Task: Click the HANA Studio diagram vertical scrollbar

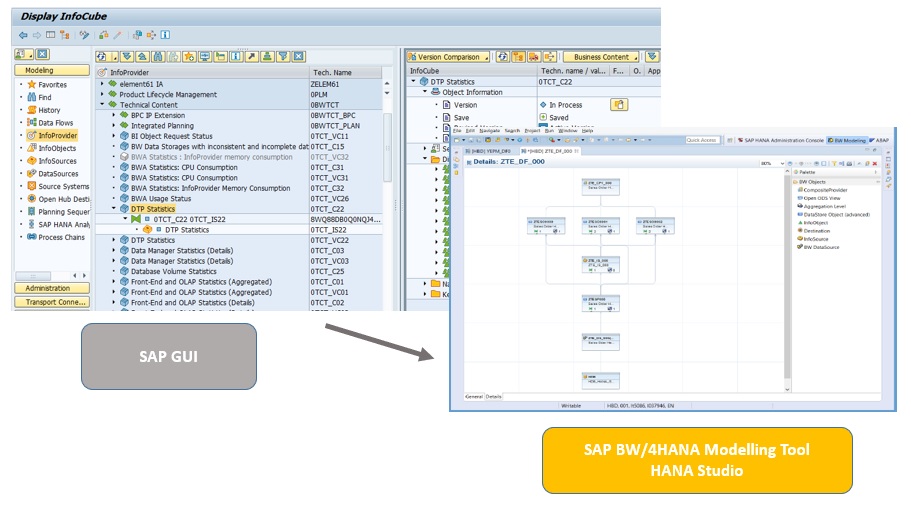Action: coord(787,279)
